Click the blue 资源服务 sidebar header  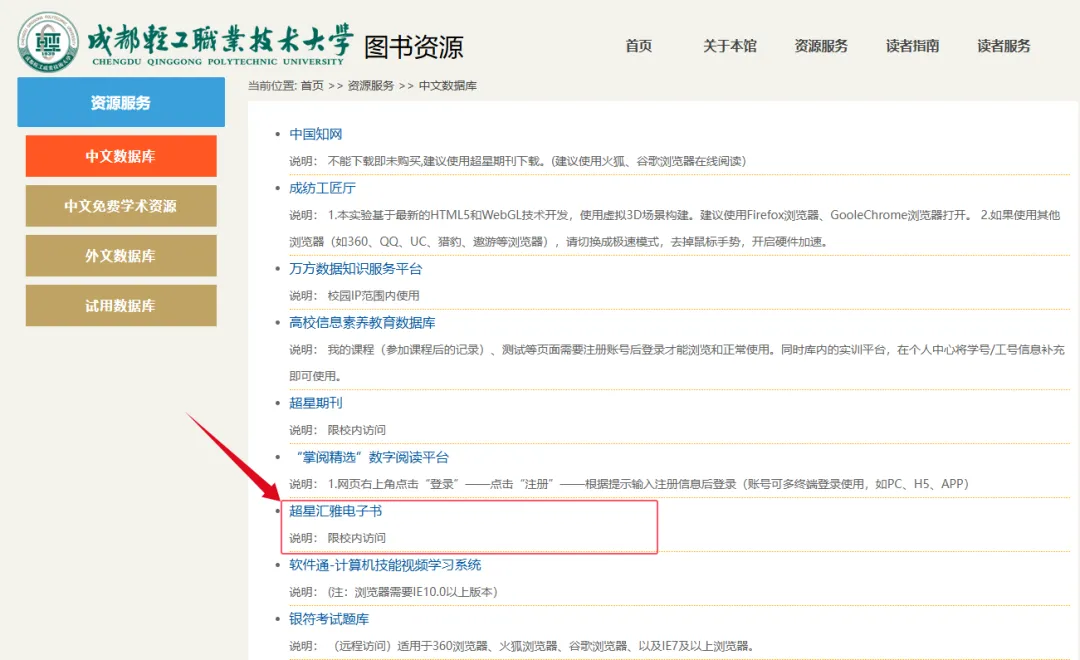click(121, 102)
